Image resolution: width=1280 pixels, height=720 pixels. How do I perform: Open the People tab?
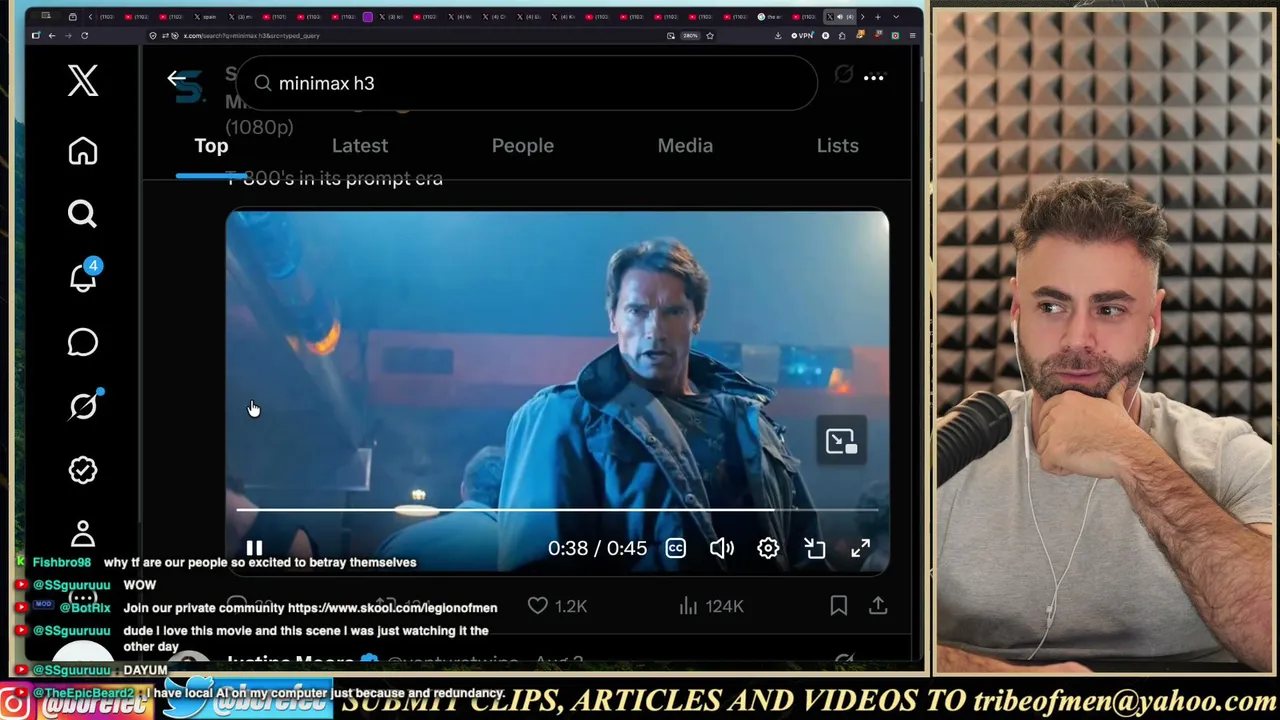(x=523, y=146)
